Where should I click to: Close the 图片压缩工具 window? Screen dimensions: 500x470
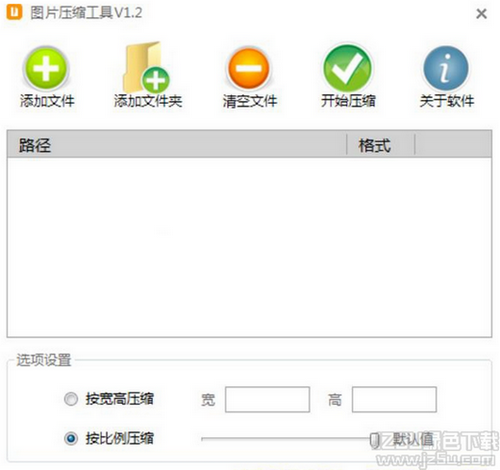pos(481,14)
